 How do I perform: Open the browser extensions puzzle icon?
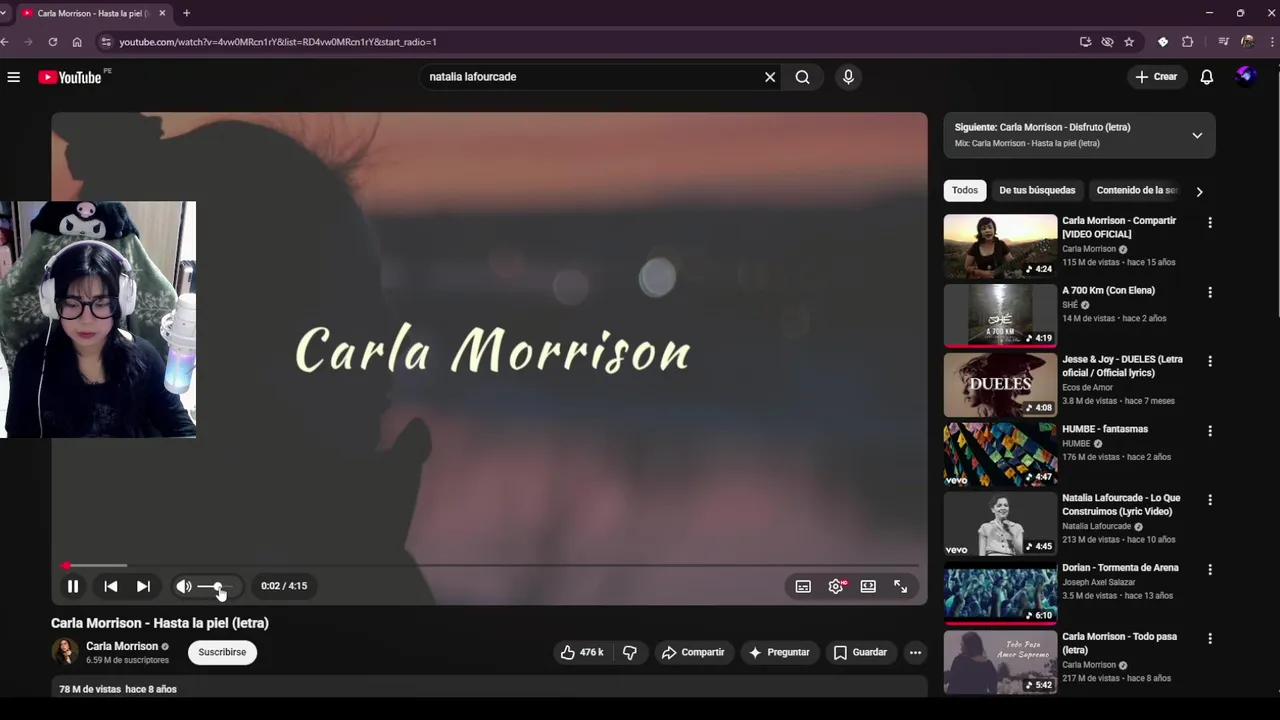click(1187, 42)
